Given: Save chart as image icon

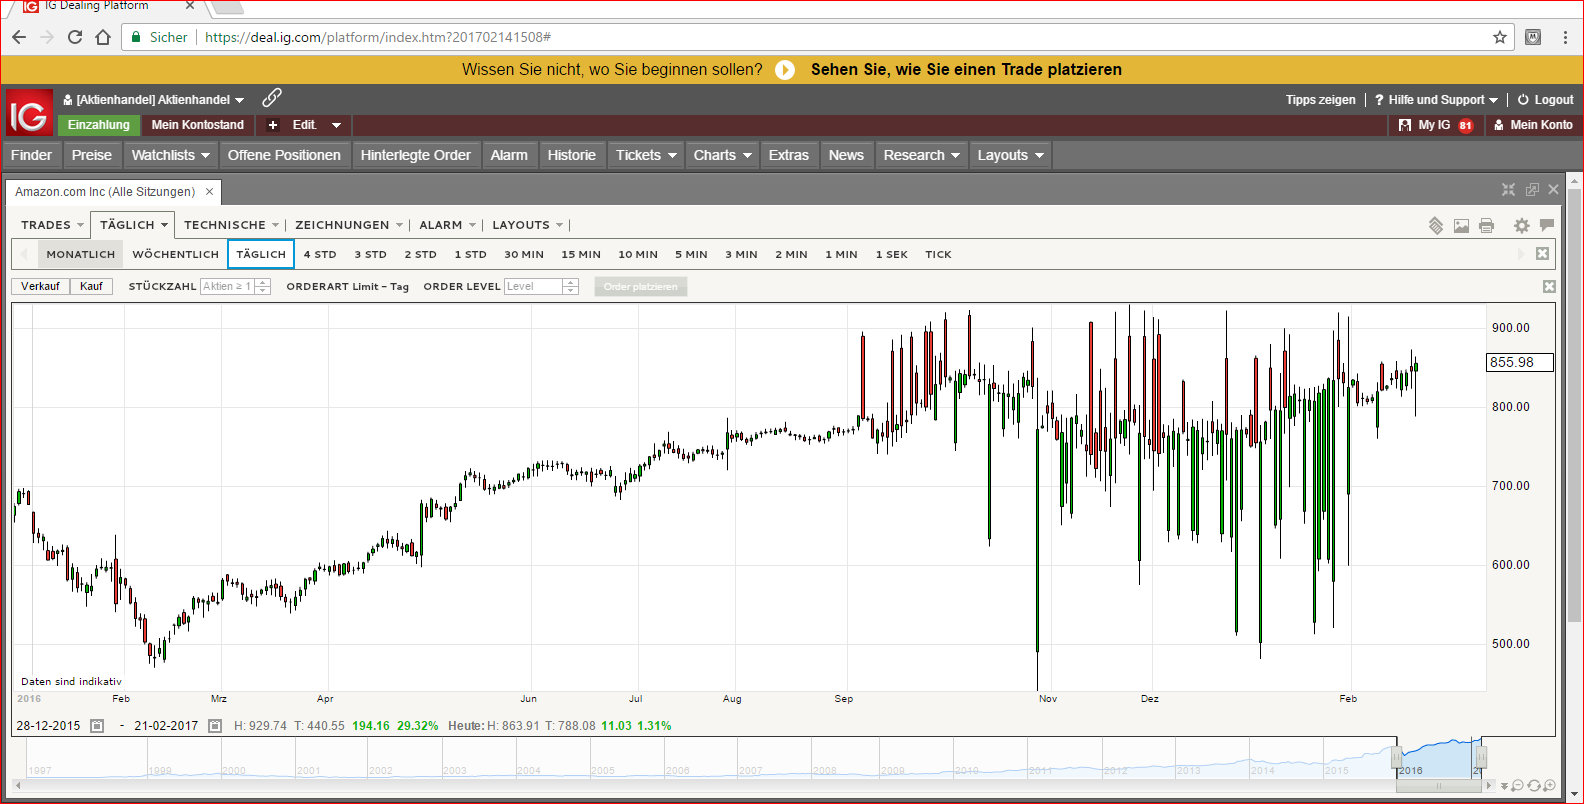Looking at the screenshot, I should 1461,226.
